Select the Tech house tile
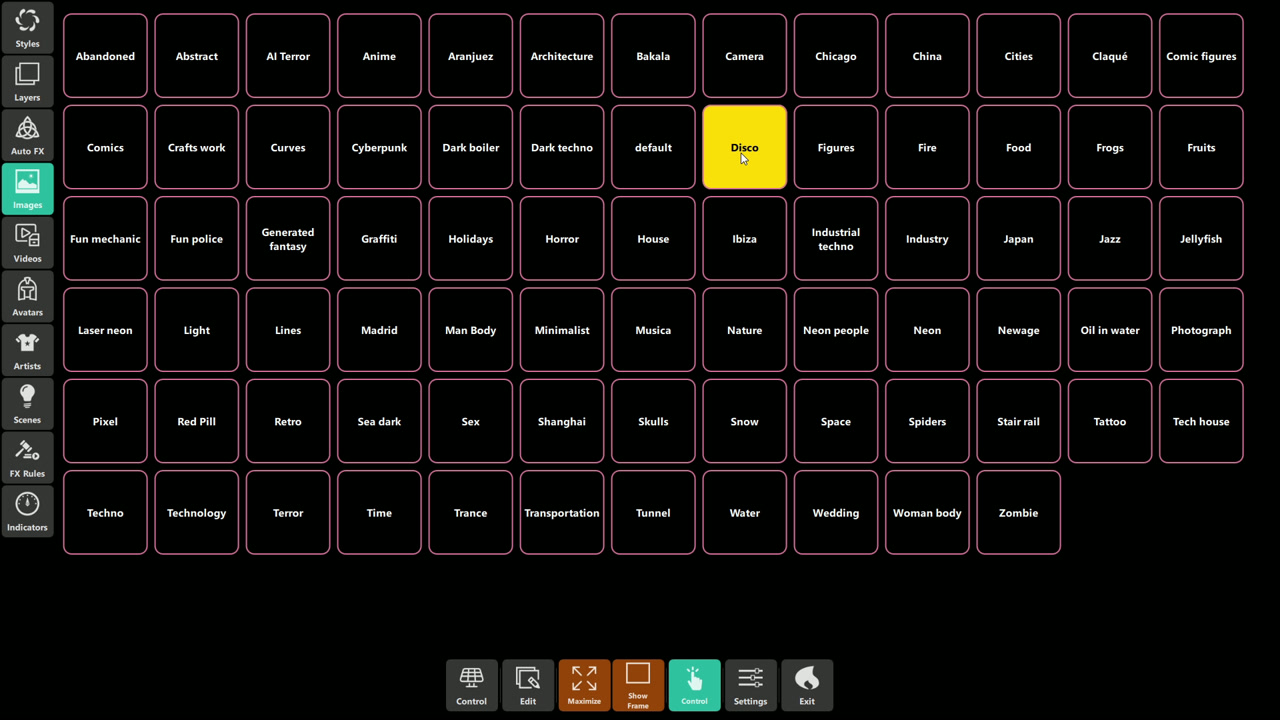 [1201, 421]
